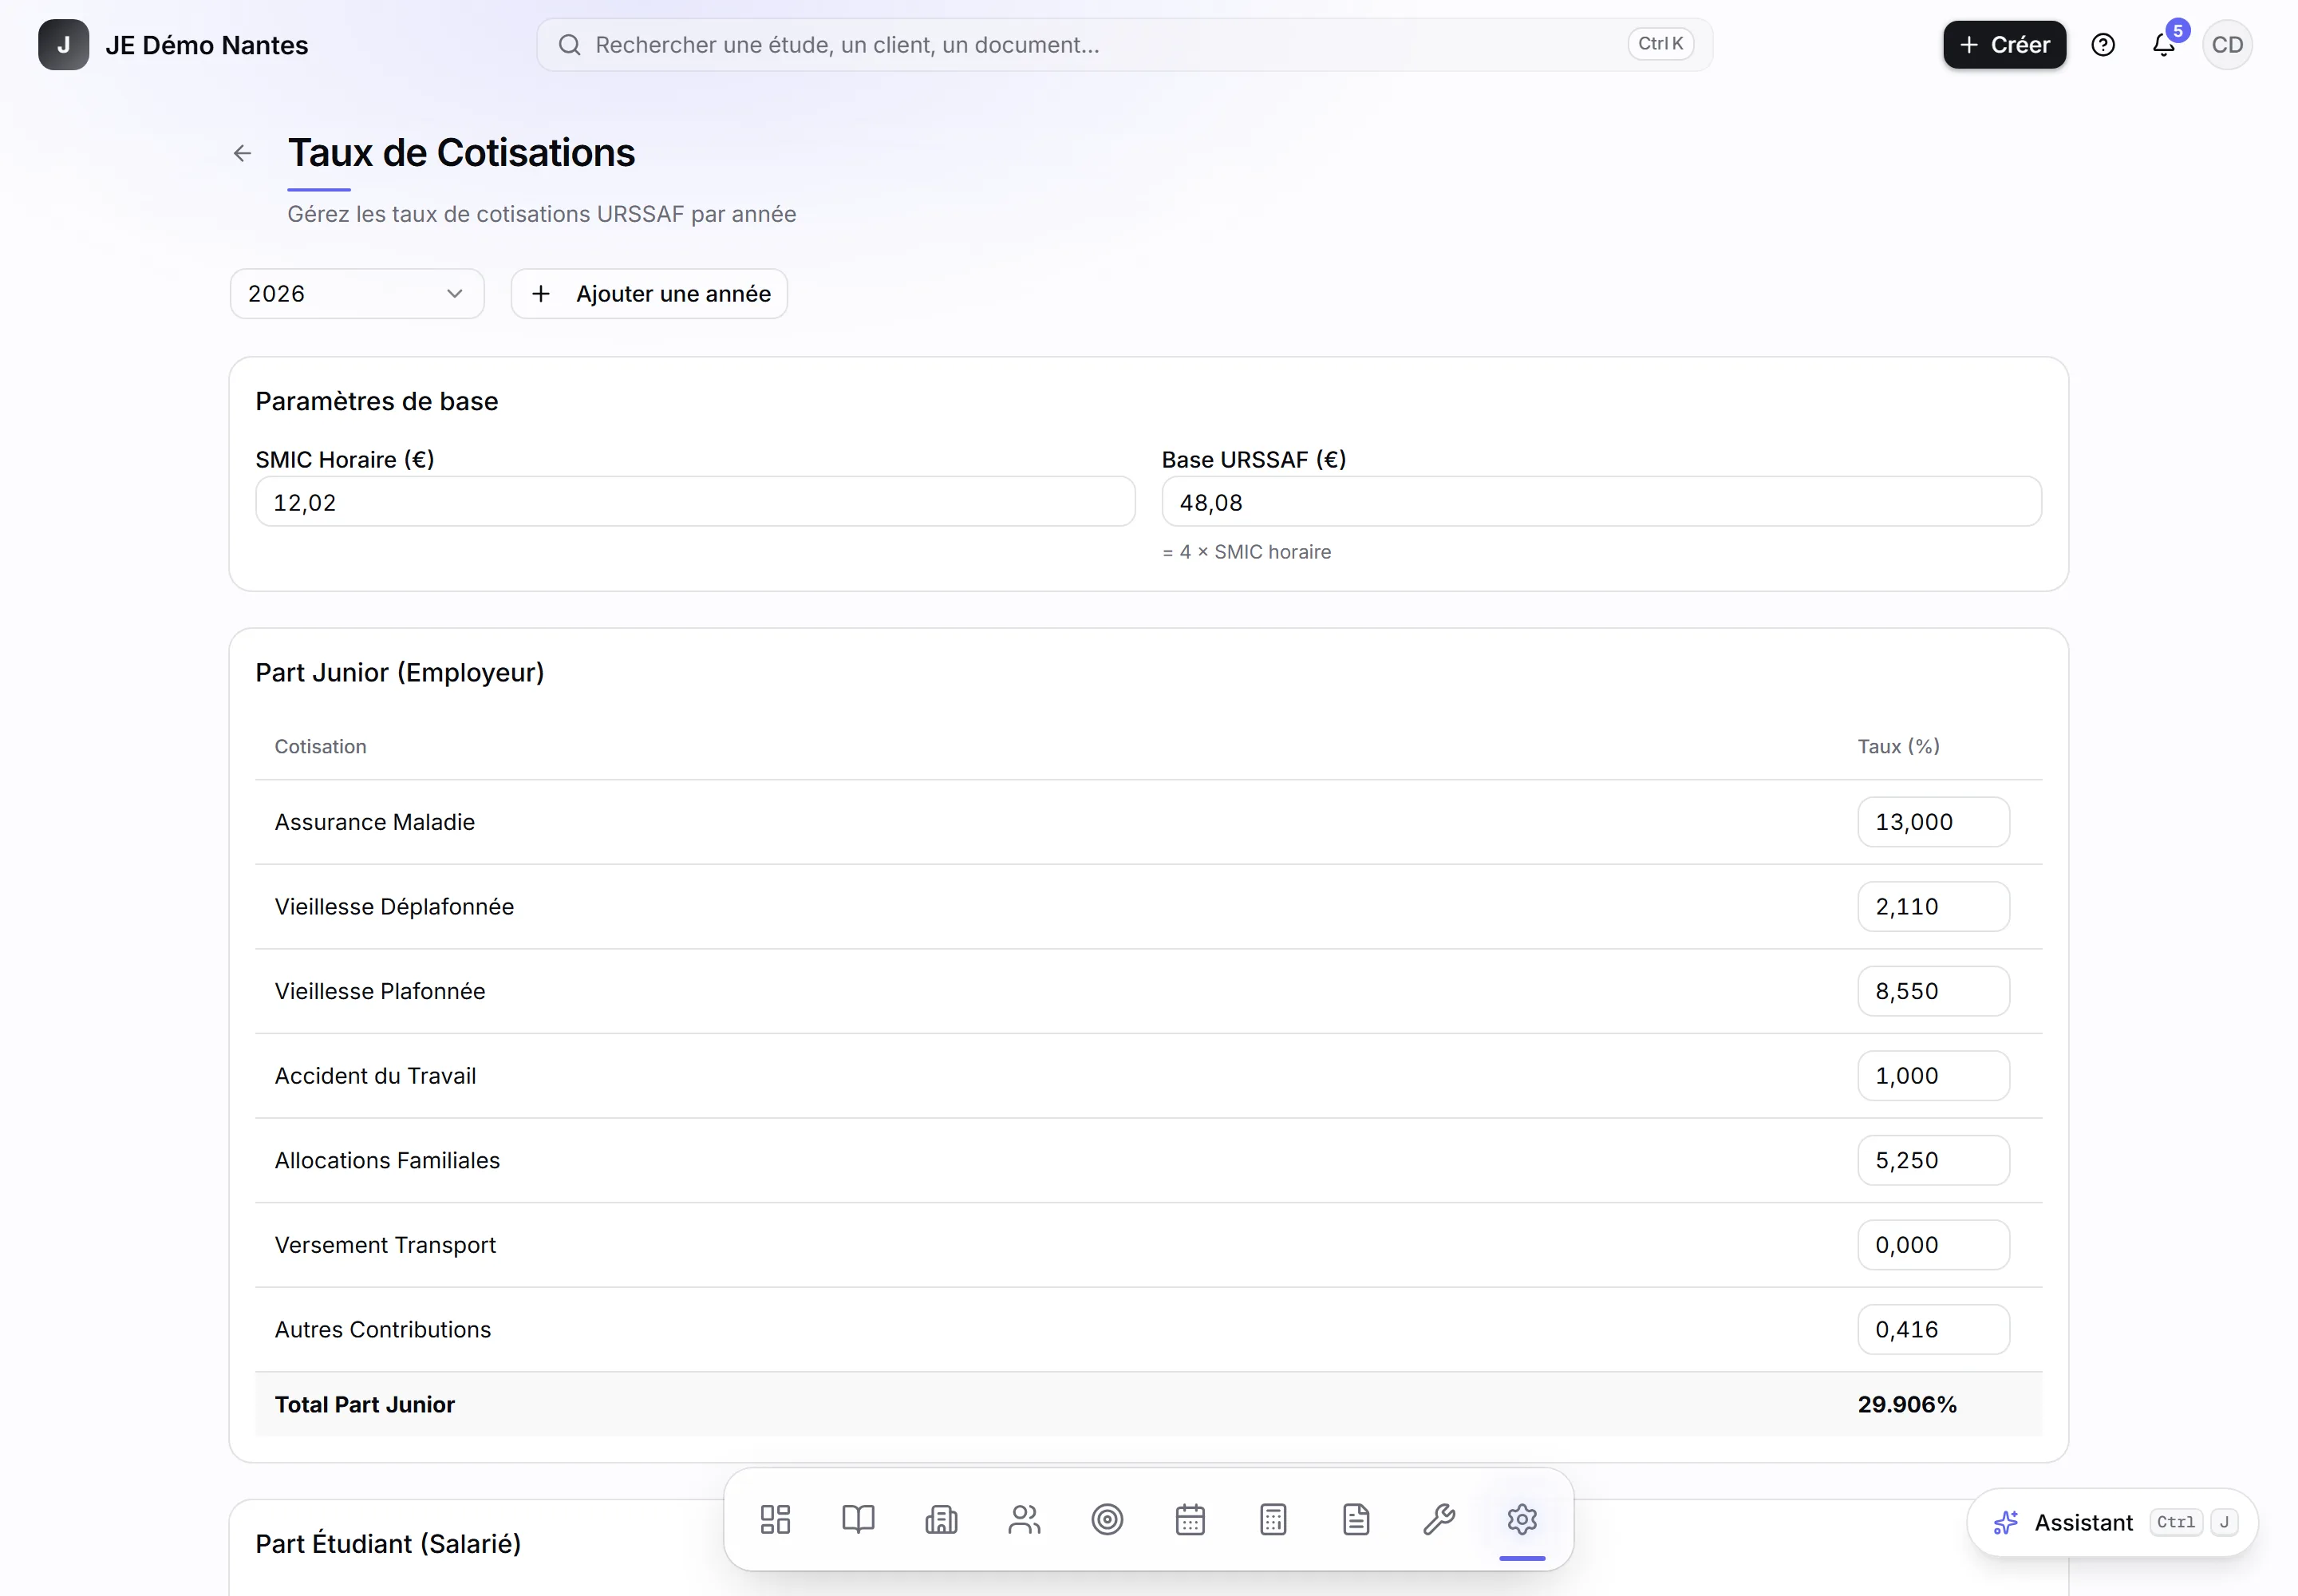The height and width of the screenshot is (1596, 2298).
Task: Click the Assurance Maladie row label
Action: (x=375, y=822)
